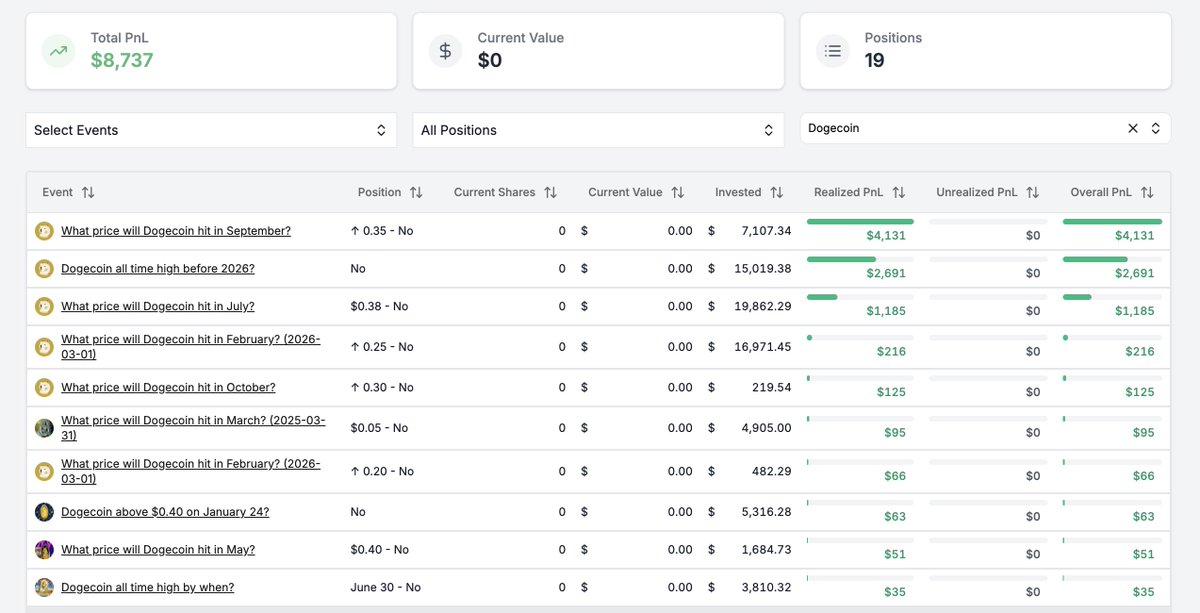
Task: Clear the Dogecoin search with X icon
Action: coord(1133,128)
